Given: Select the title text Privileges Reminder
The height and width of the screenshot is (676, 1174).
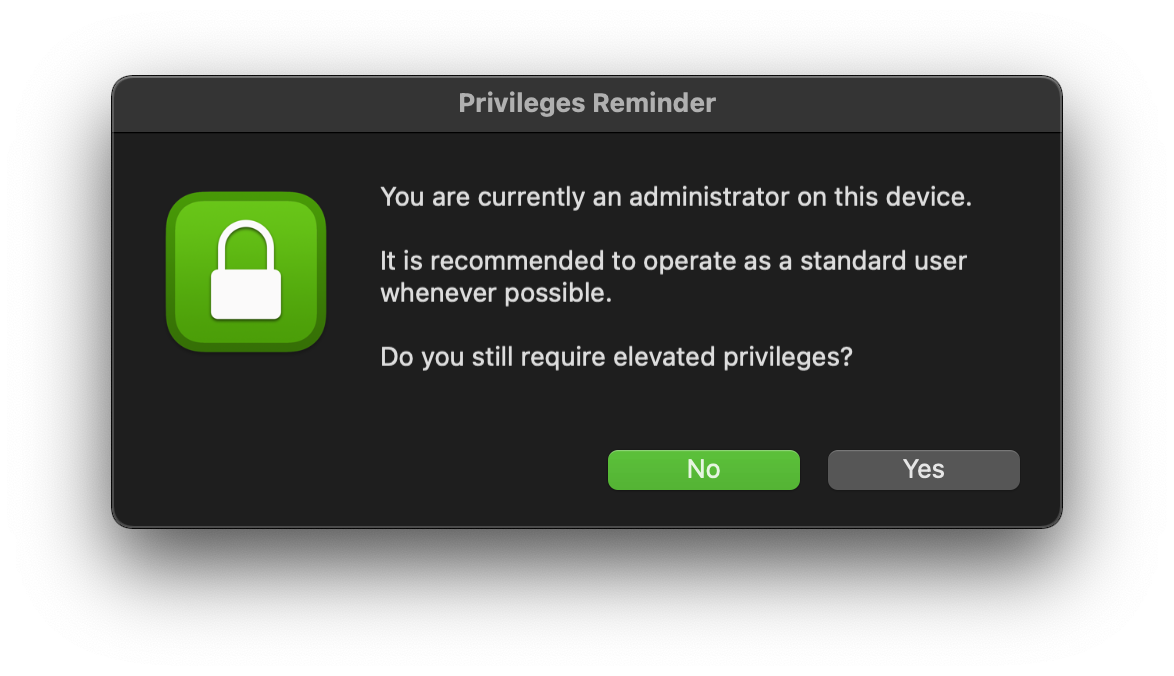Looking at the screenshot, I should click(587, 103).
